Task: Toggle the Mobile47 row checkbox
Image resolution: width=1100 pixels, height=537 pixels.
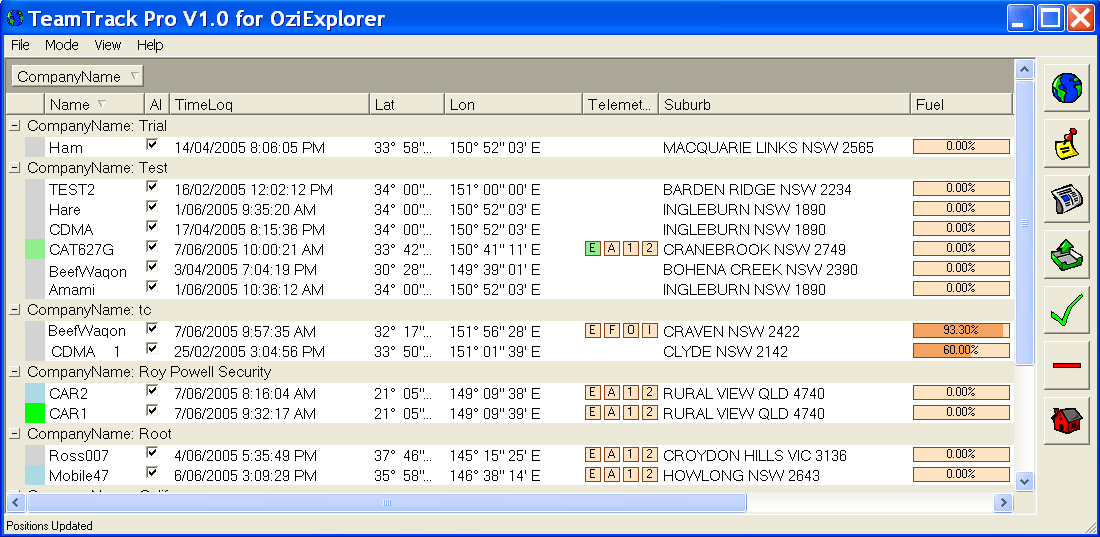Action: click(152, 472)
